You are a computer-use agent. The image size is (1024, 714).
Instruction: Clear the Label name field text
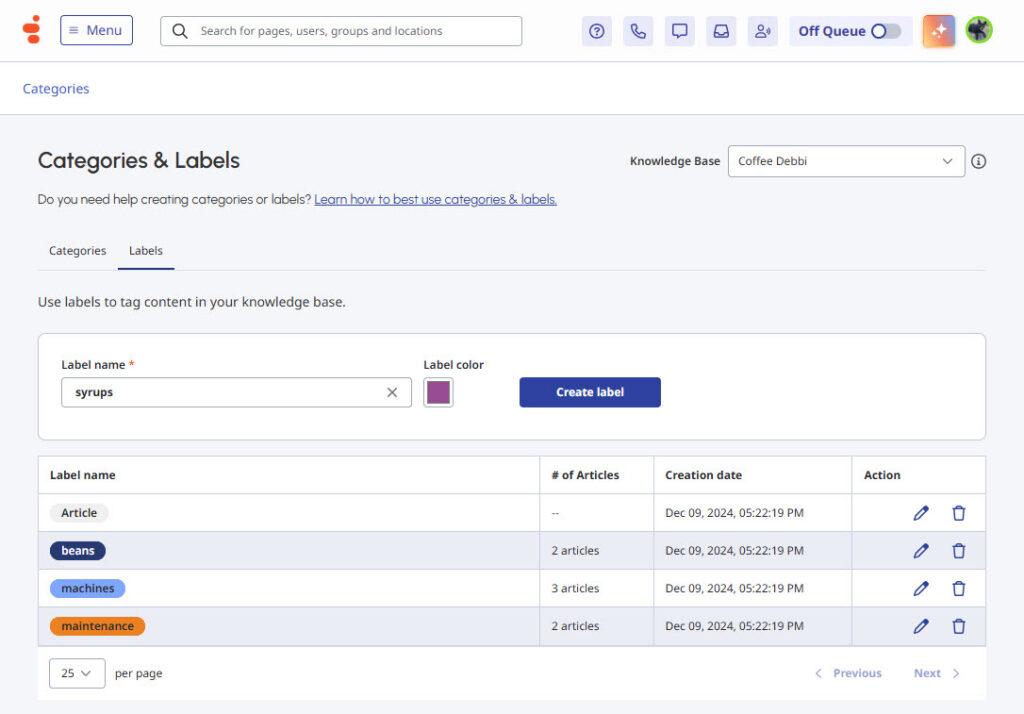(392, 393)
